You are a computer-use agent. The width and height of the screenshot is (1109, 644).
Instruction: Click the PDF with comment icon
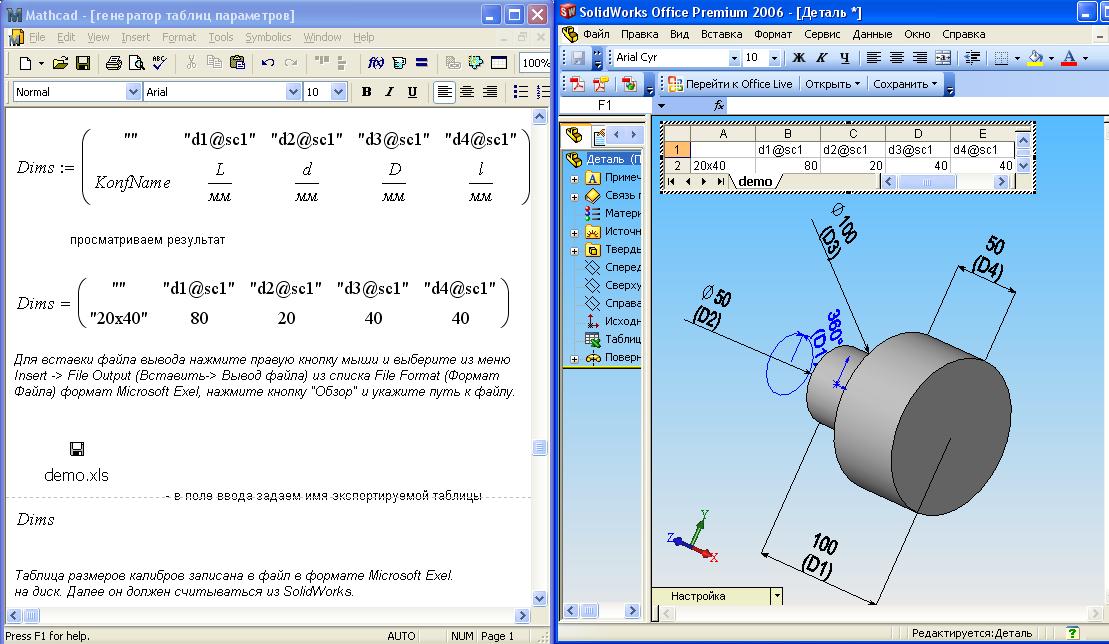(x=601, y=84)
